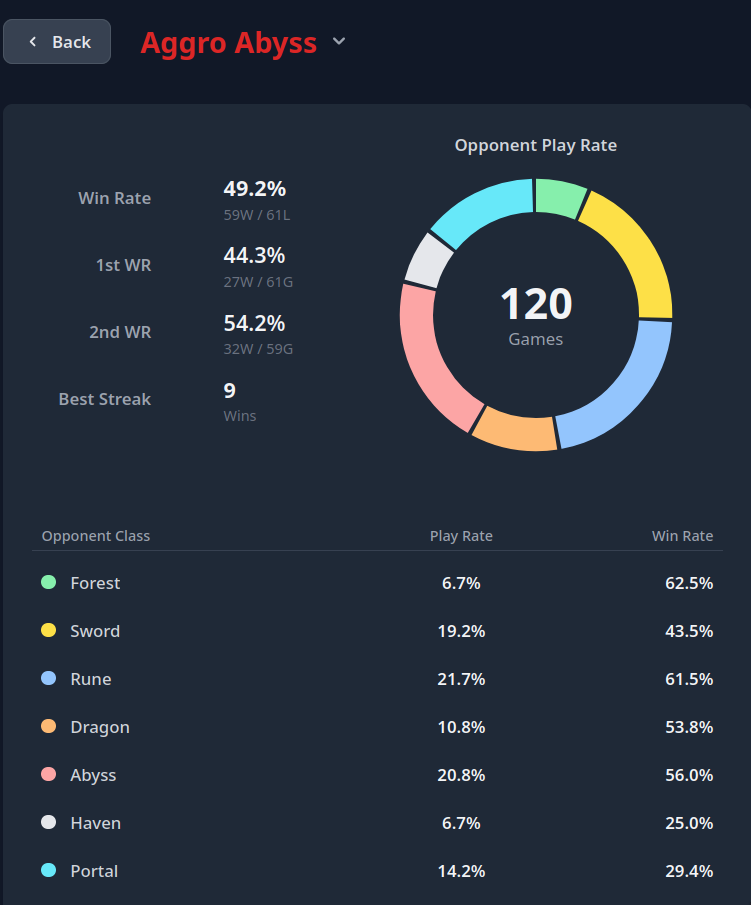Select the Abyss row name
Image resolution: width=751 pixels, height=905 pixels.
pyautogui.click(x=93, y=775)
